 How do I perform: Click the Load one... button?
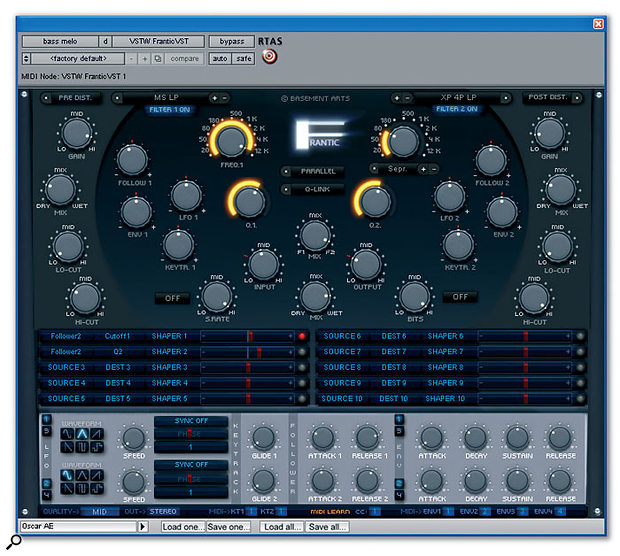click(183, 527)
